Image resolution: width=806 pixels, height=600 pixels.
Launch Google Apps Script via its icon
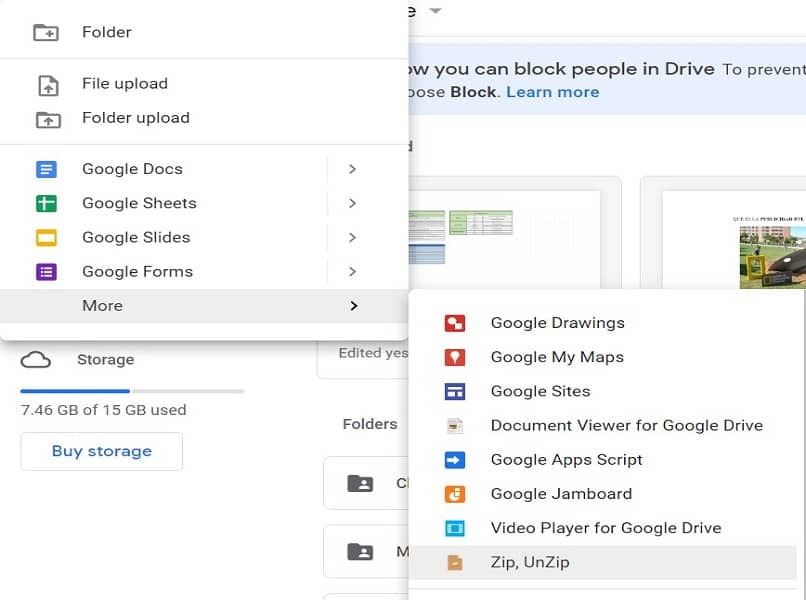pyautogui.click(x=456, y=459)
